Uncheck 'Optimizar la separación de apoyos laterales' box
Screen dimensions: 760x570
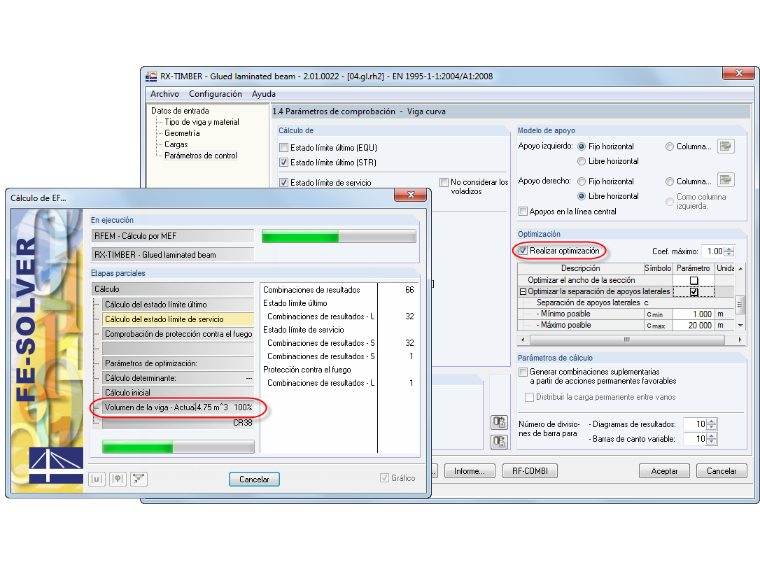pos(694,292)
